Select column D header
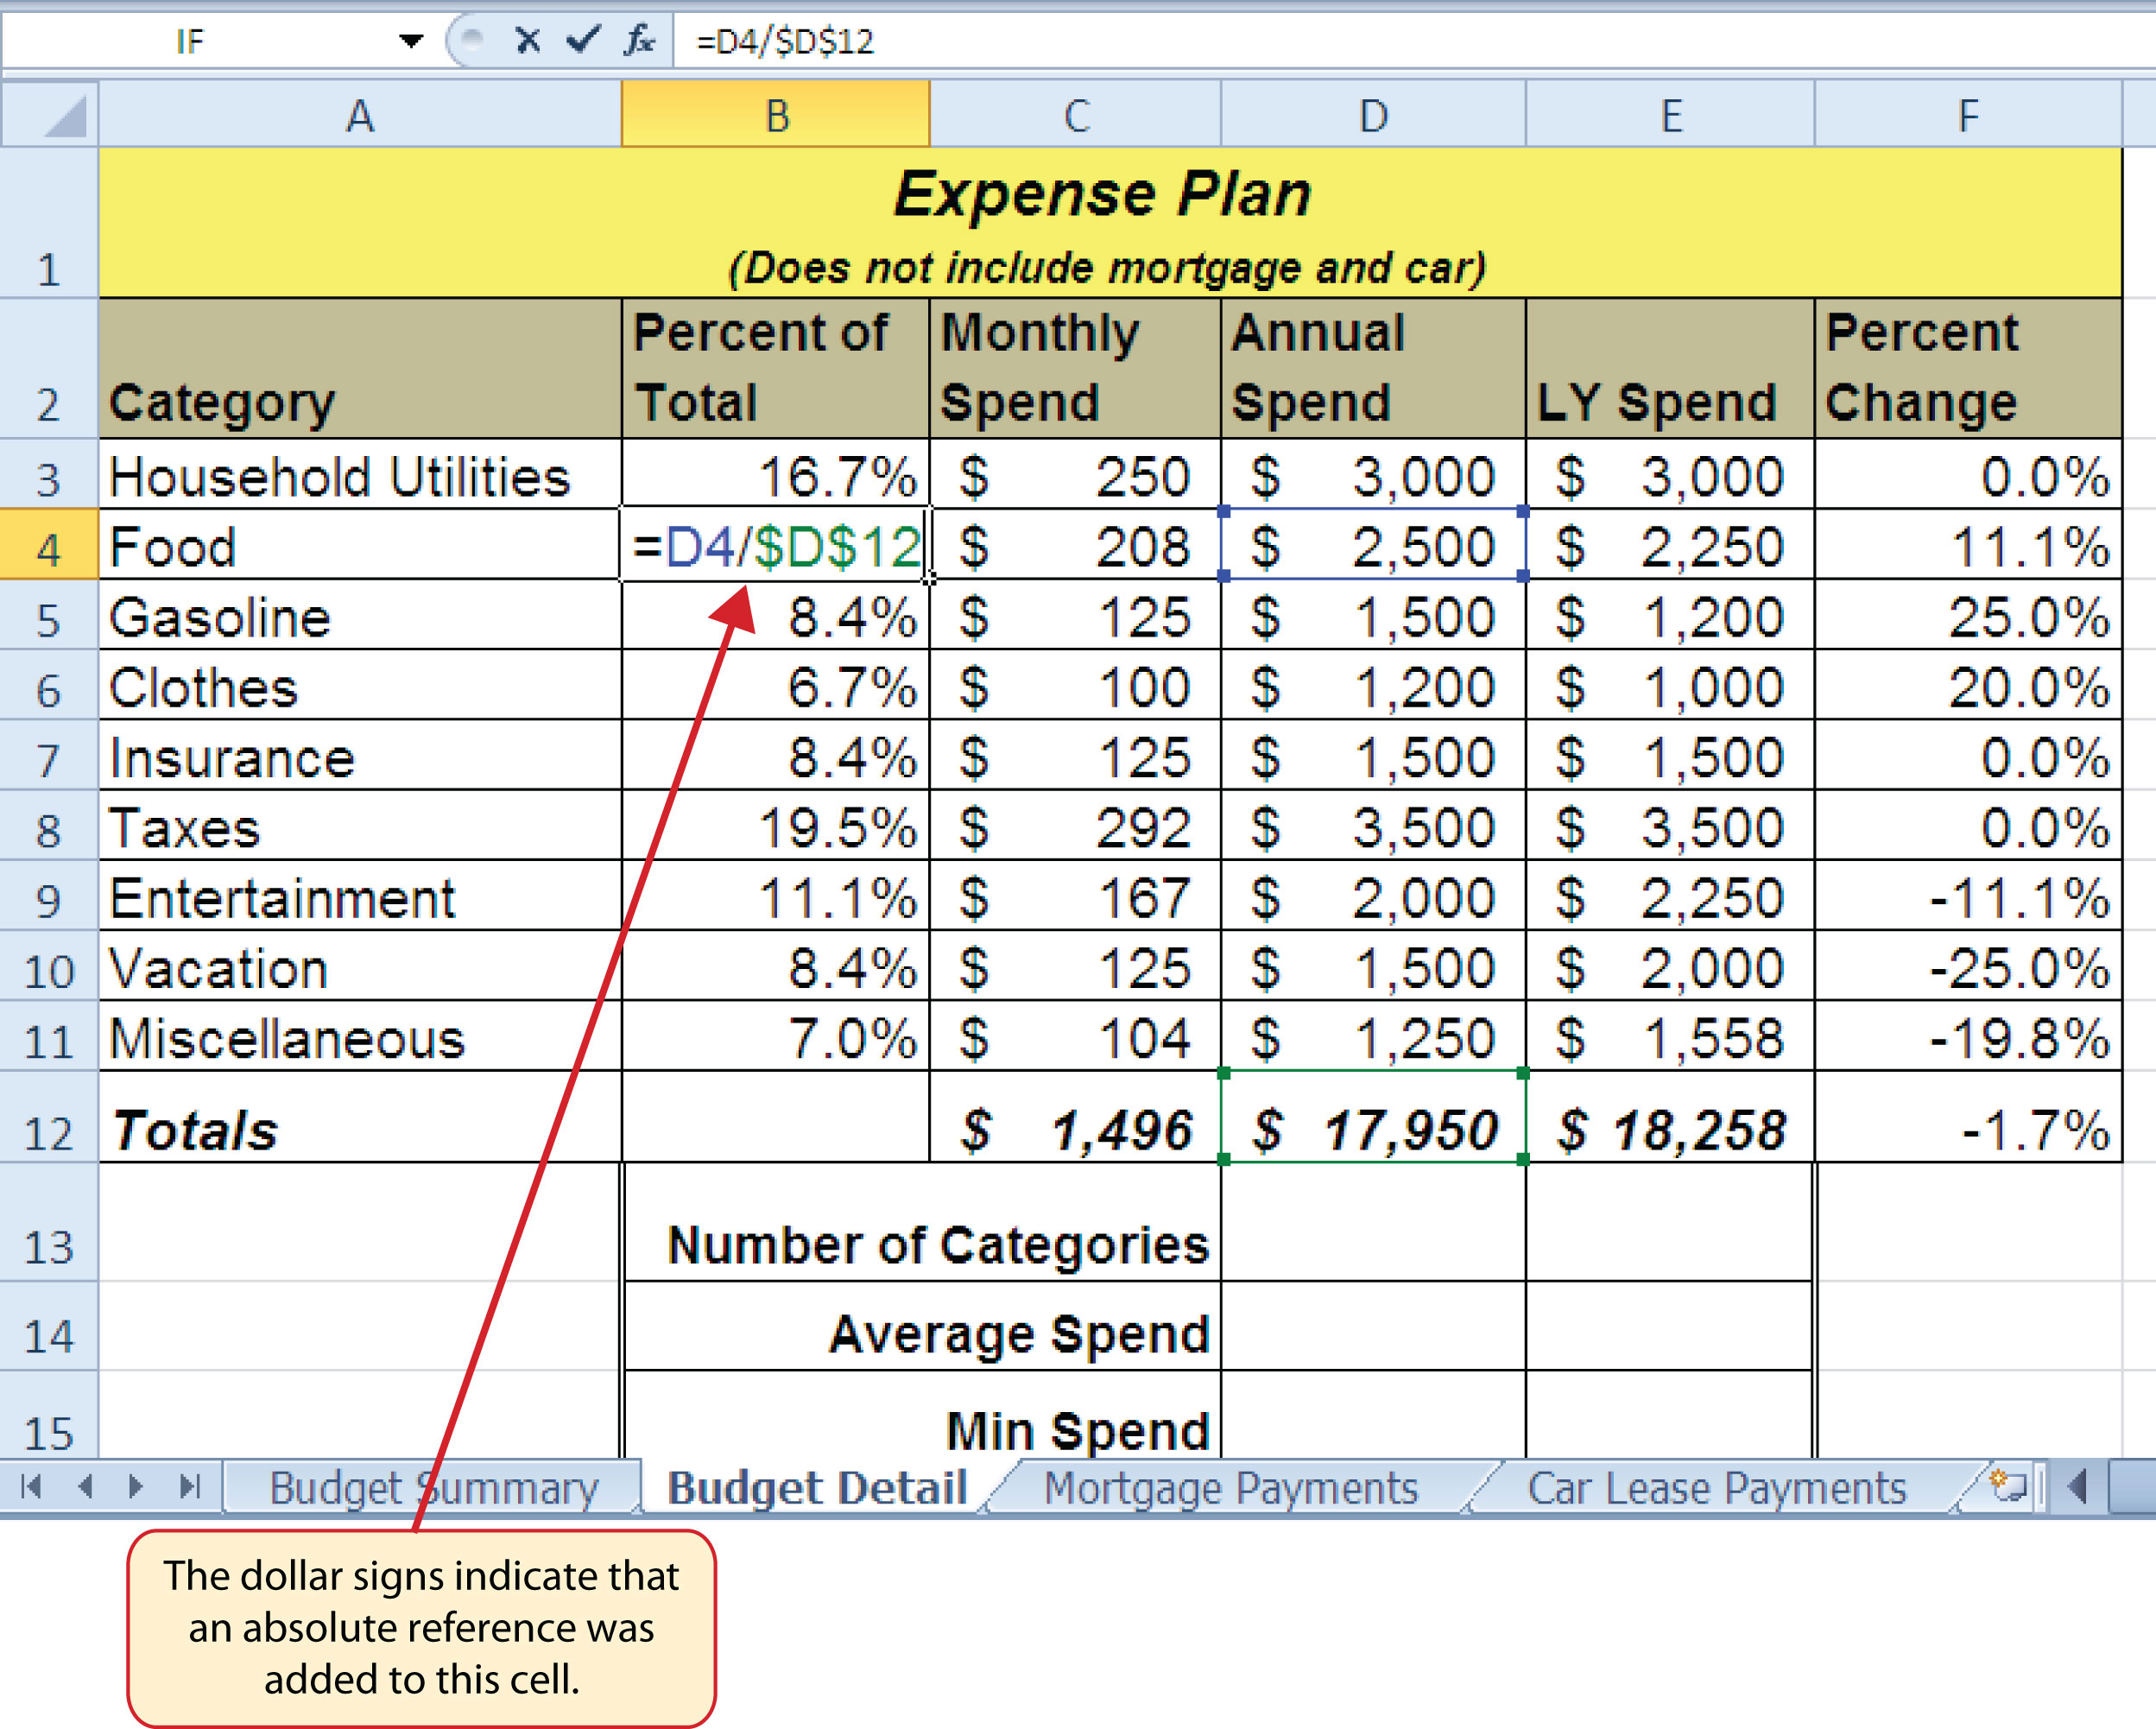Image resolution: width=2156 pixels, height=1729 pixels. coord(1373,116)
